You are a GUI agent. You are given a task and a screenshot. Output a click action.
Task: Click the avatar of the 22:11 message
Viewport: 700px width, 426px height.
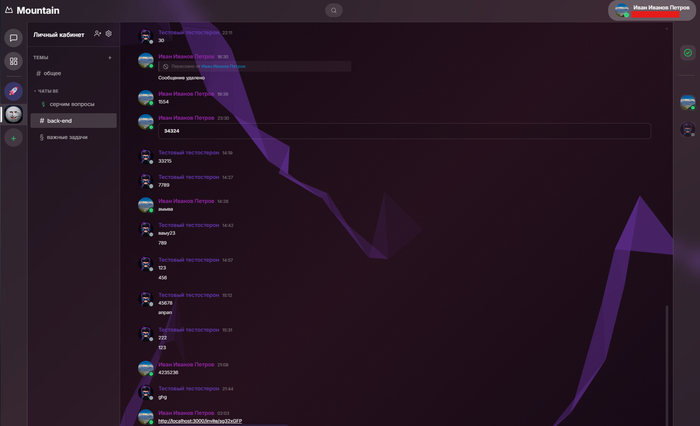pos(146,36)
